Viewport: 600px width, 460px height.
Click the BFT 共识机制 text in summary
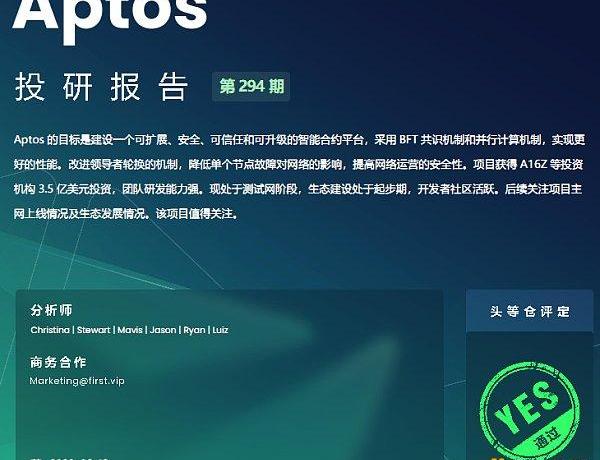[432, 140]
